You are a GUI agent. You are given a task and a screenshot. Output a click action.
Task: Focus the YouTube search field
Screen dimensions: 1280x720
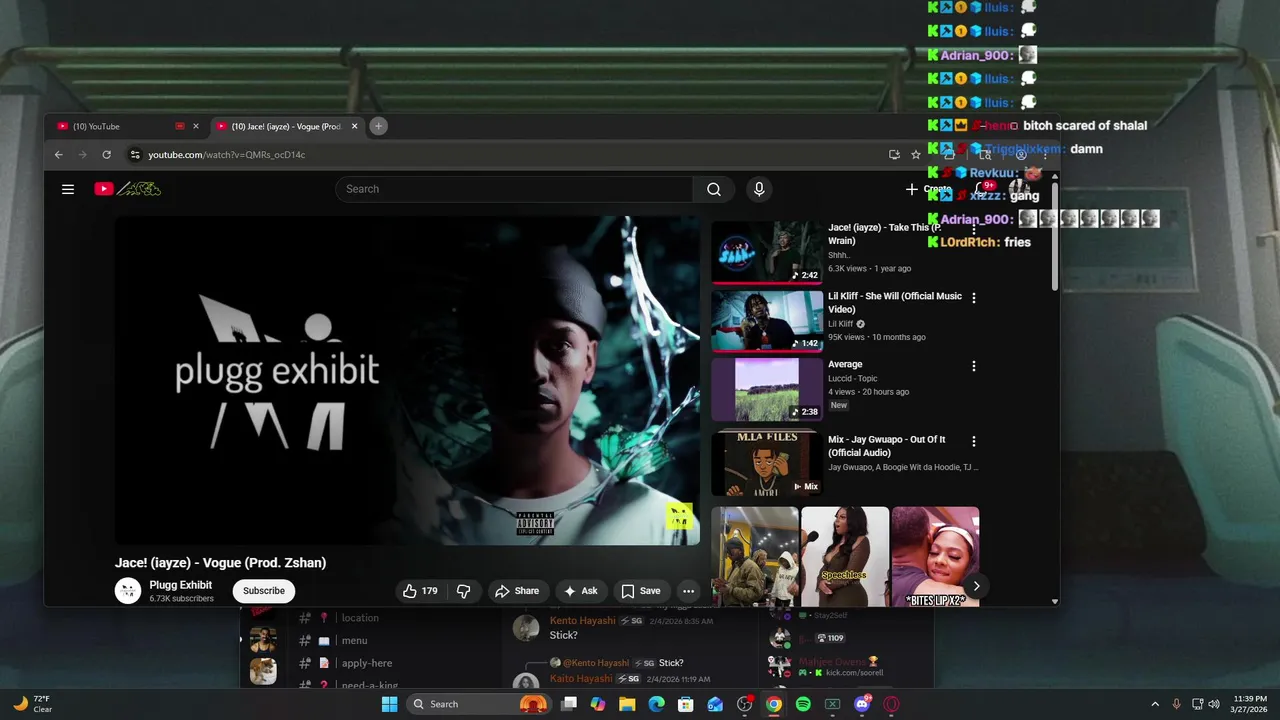point(514,189)
